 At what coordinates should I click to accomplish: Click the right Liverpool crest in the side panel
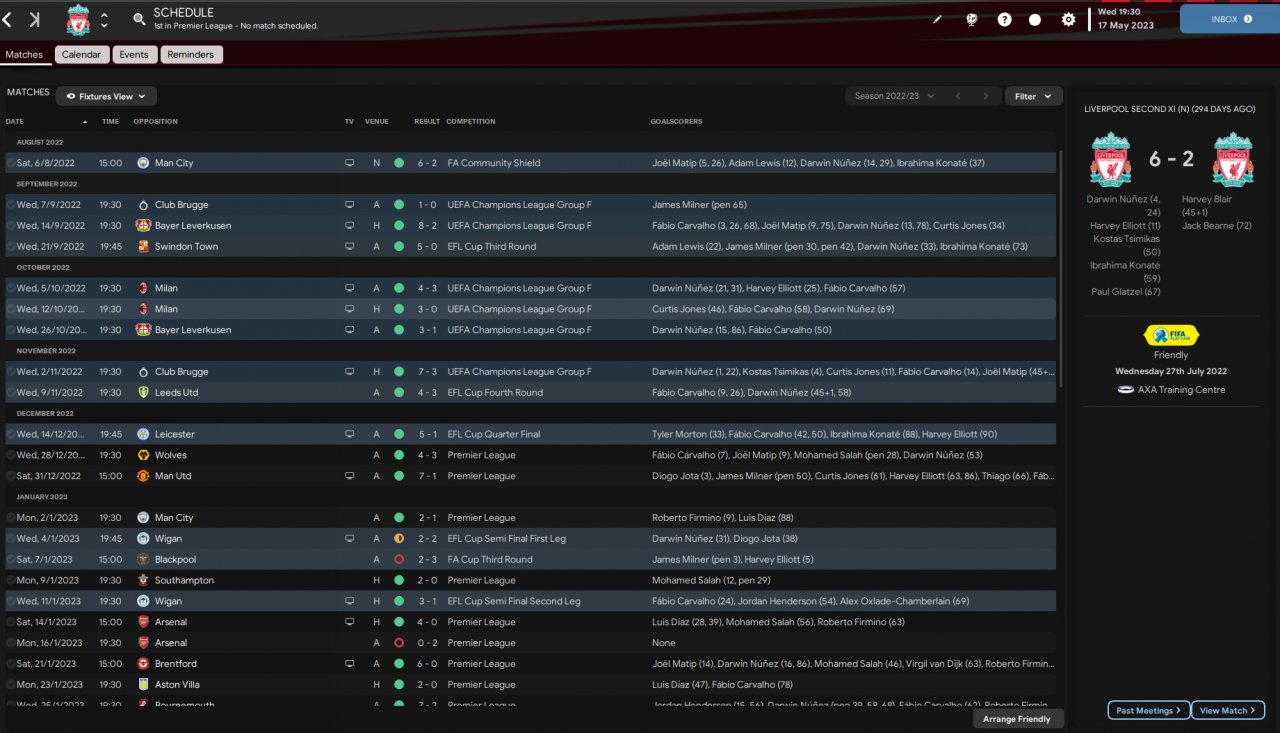click(x=1233, y=159)
